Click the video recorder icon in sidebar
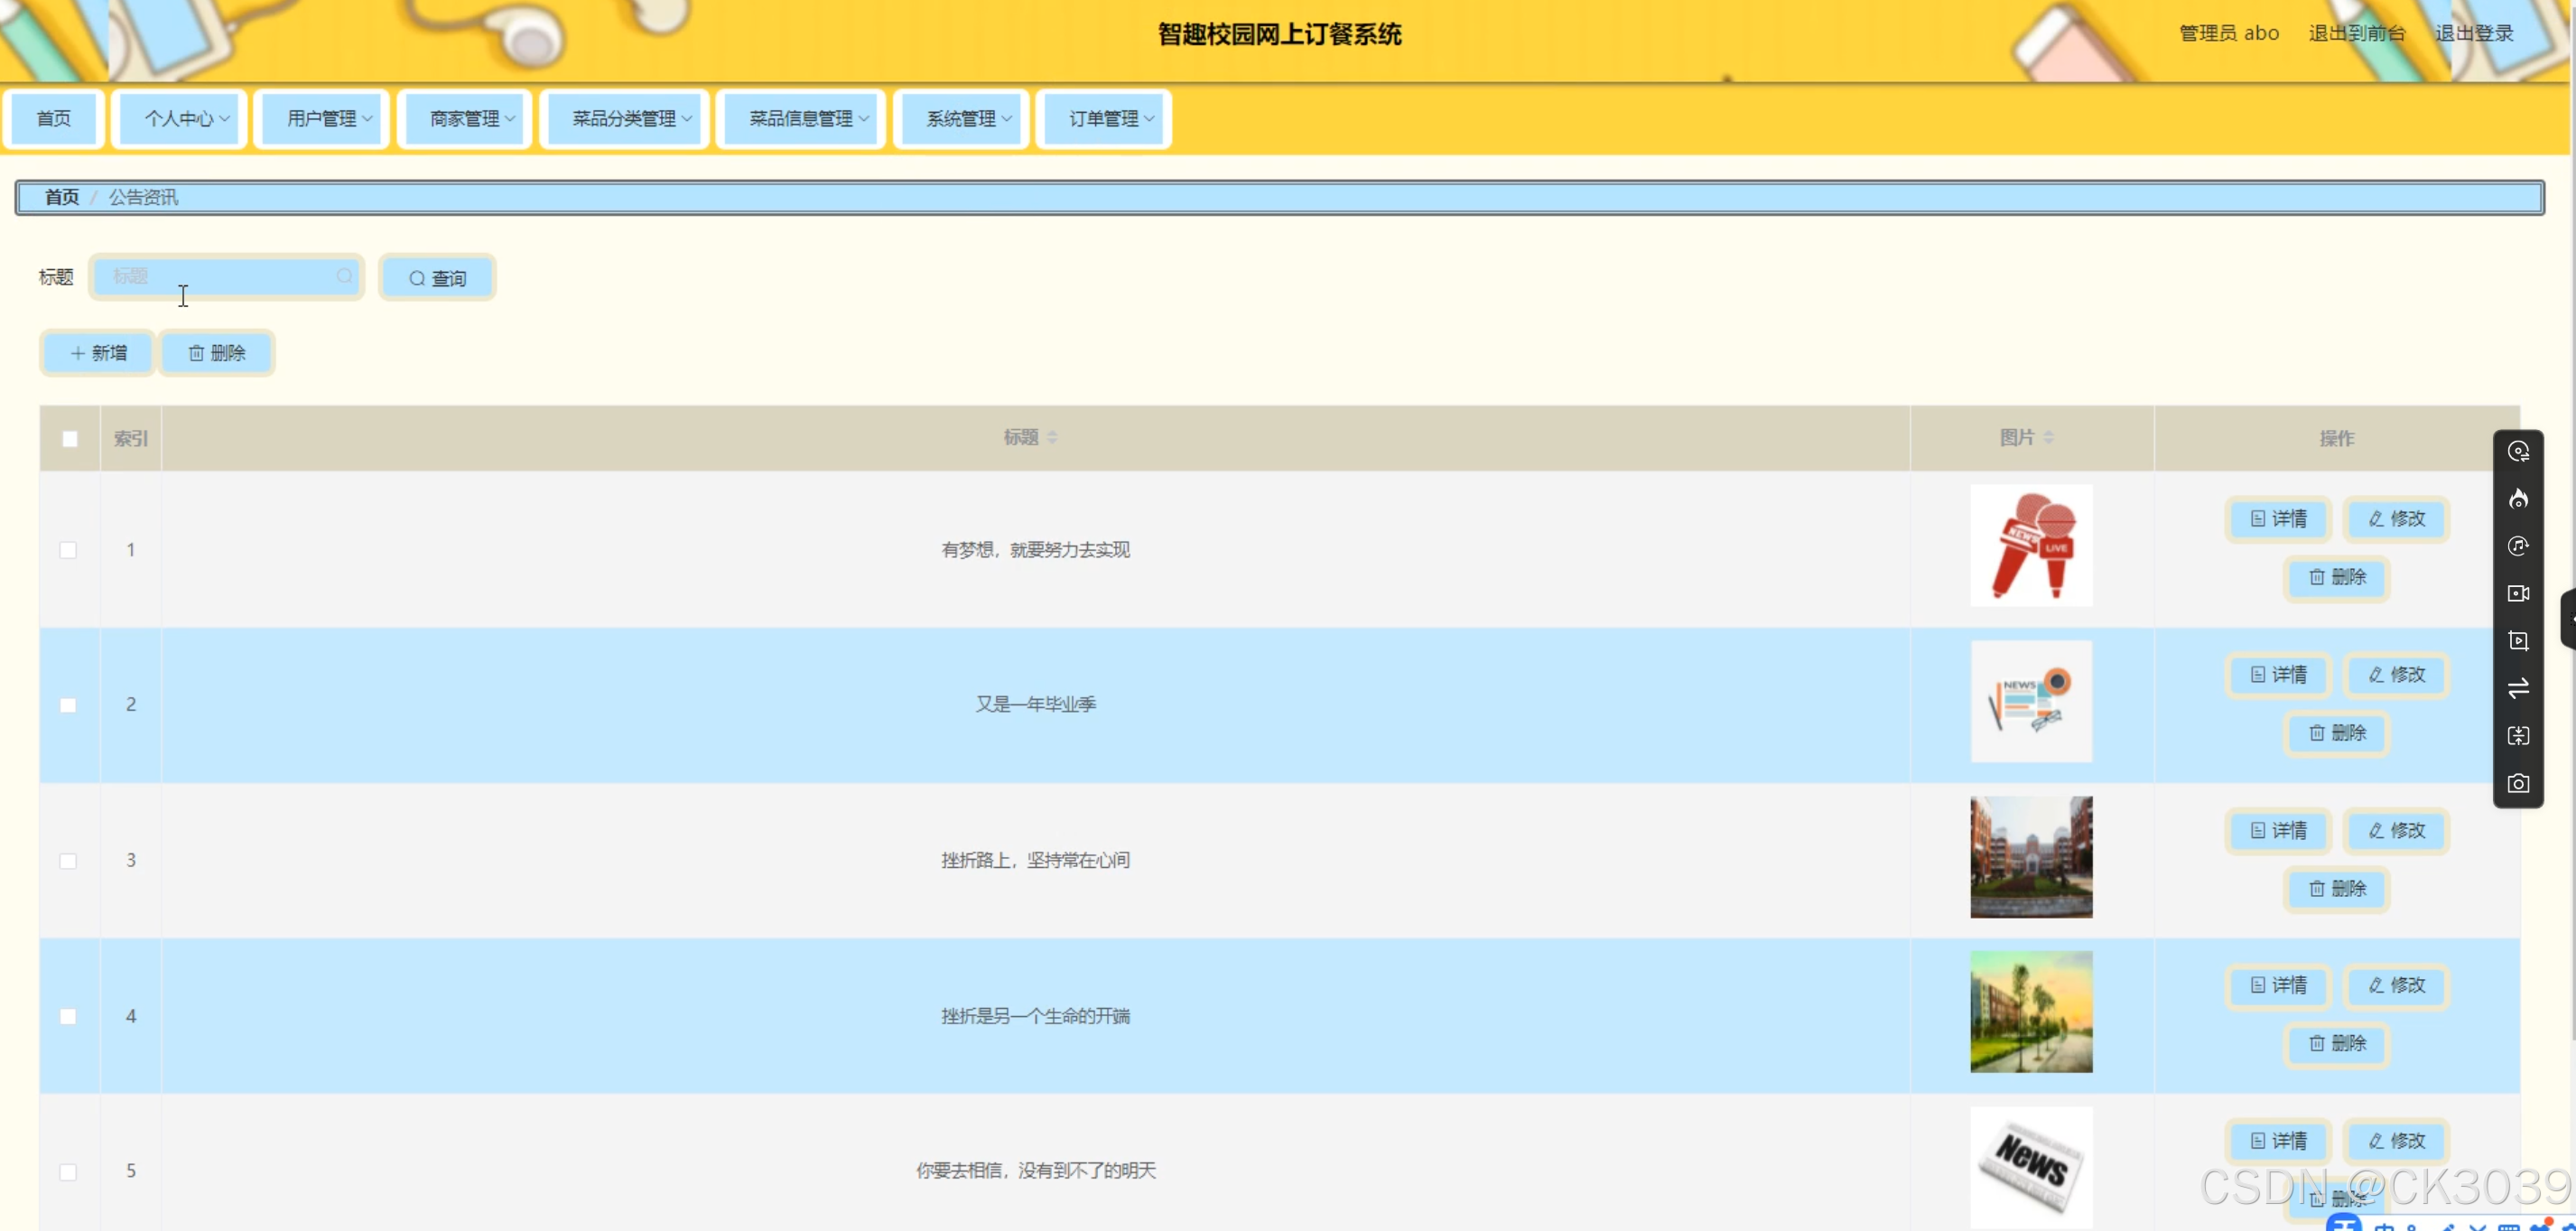2576x1231 pixels. point(2518,593)
